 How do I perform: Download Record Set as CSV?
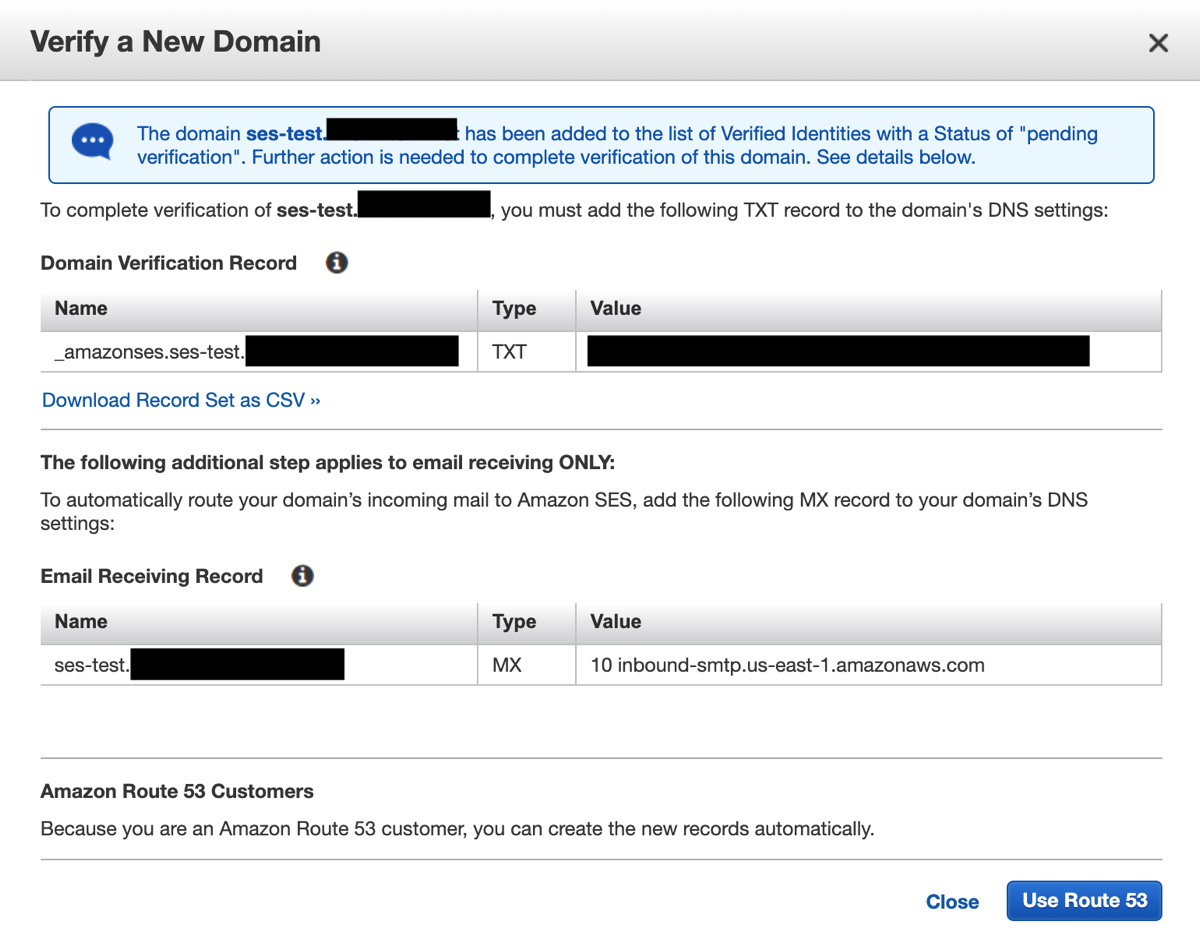click(181, 400)
